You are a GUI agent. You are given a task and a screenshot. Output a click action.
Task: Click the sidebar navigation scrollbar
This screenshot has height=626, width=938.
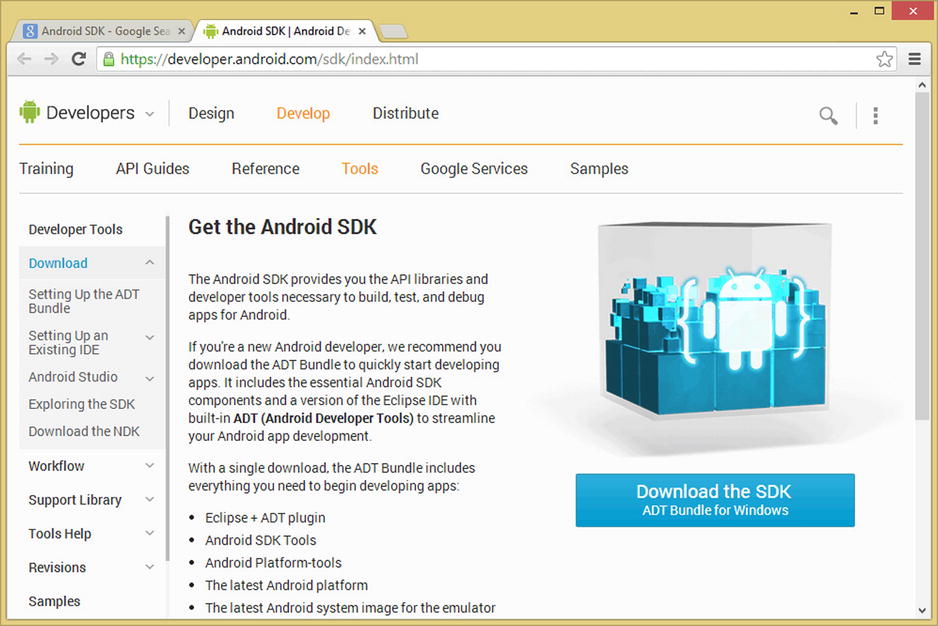click(168, 389)
